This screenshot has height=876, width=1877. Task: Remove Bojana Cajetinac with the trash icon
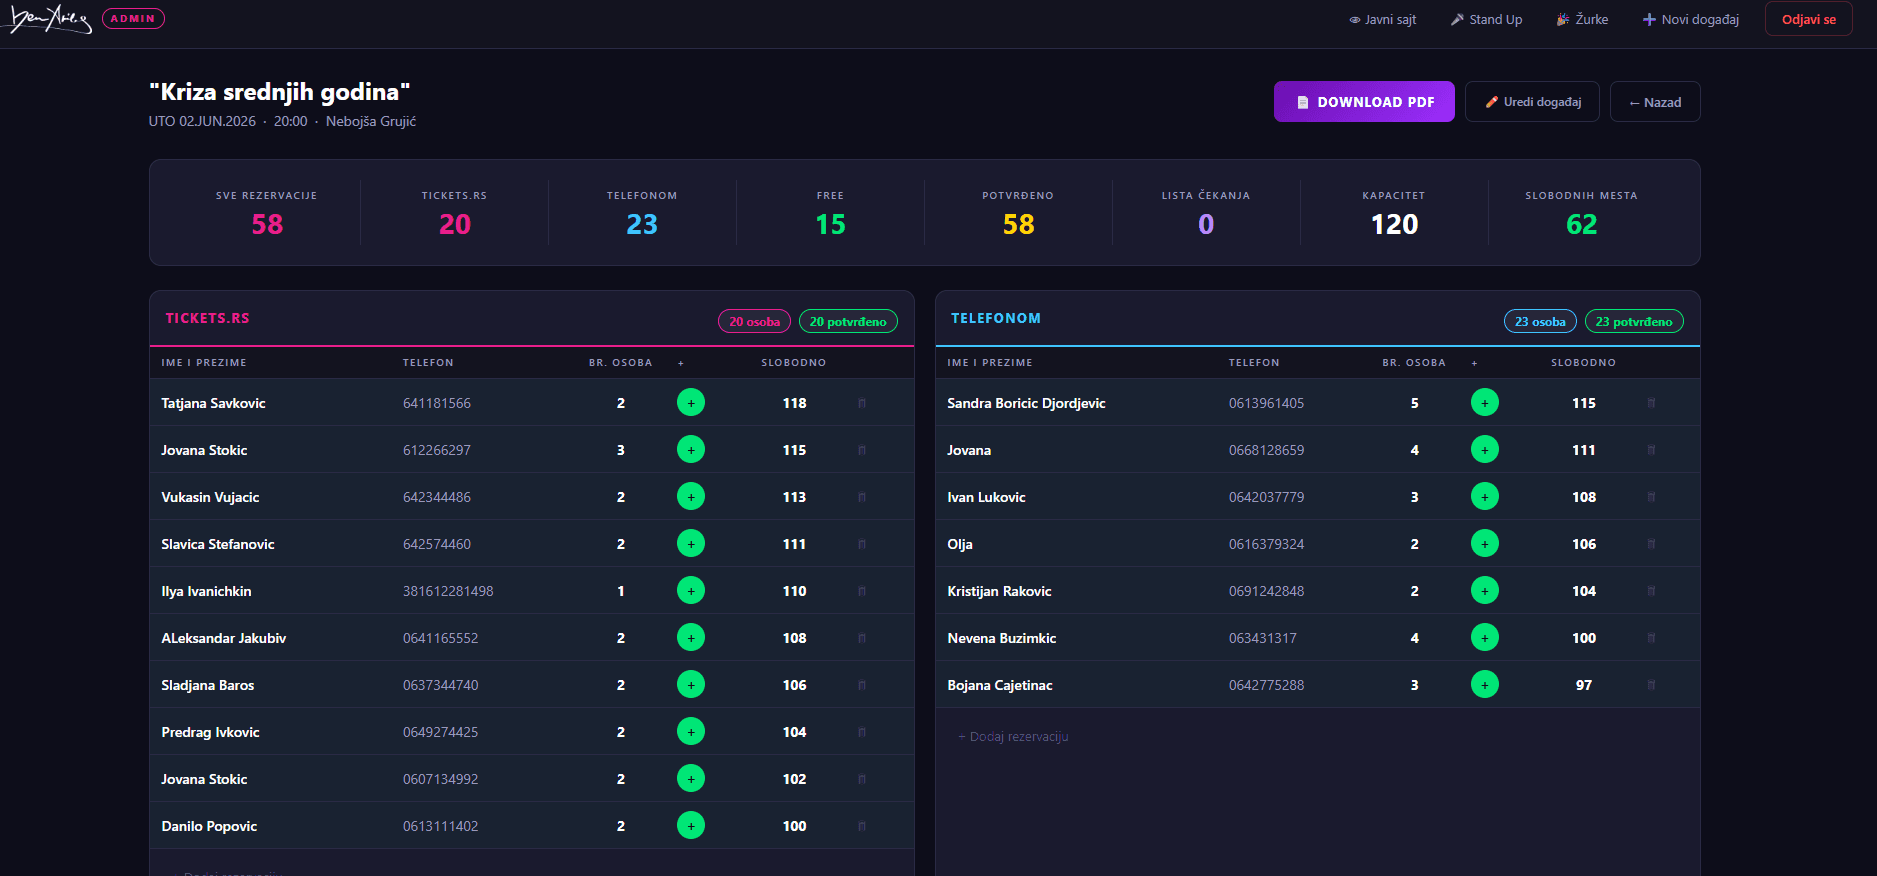1651,685
